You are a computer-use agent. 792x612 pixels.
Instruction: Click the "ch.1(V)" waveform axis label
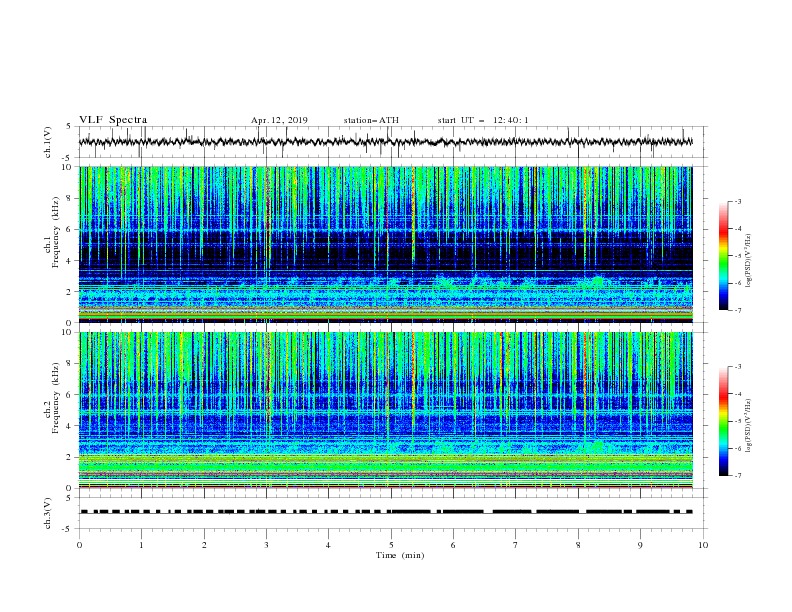pos(48,142)
